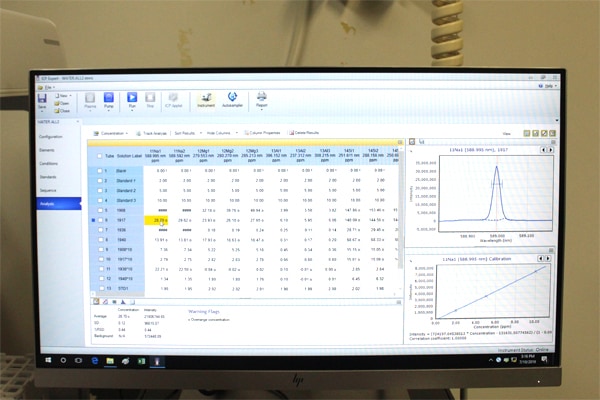Check the box next to Standard 1

(x=99, y=181)
